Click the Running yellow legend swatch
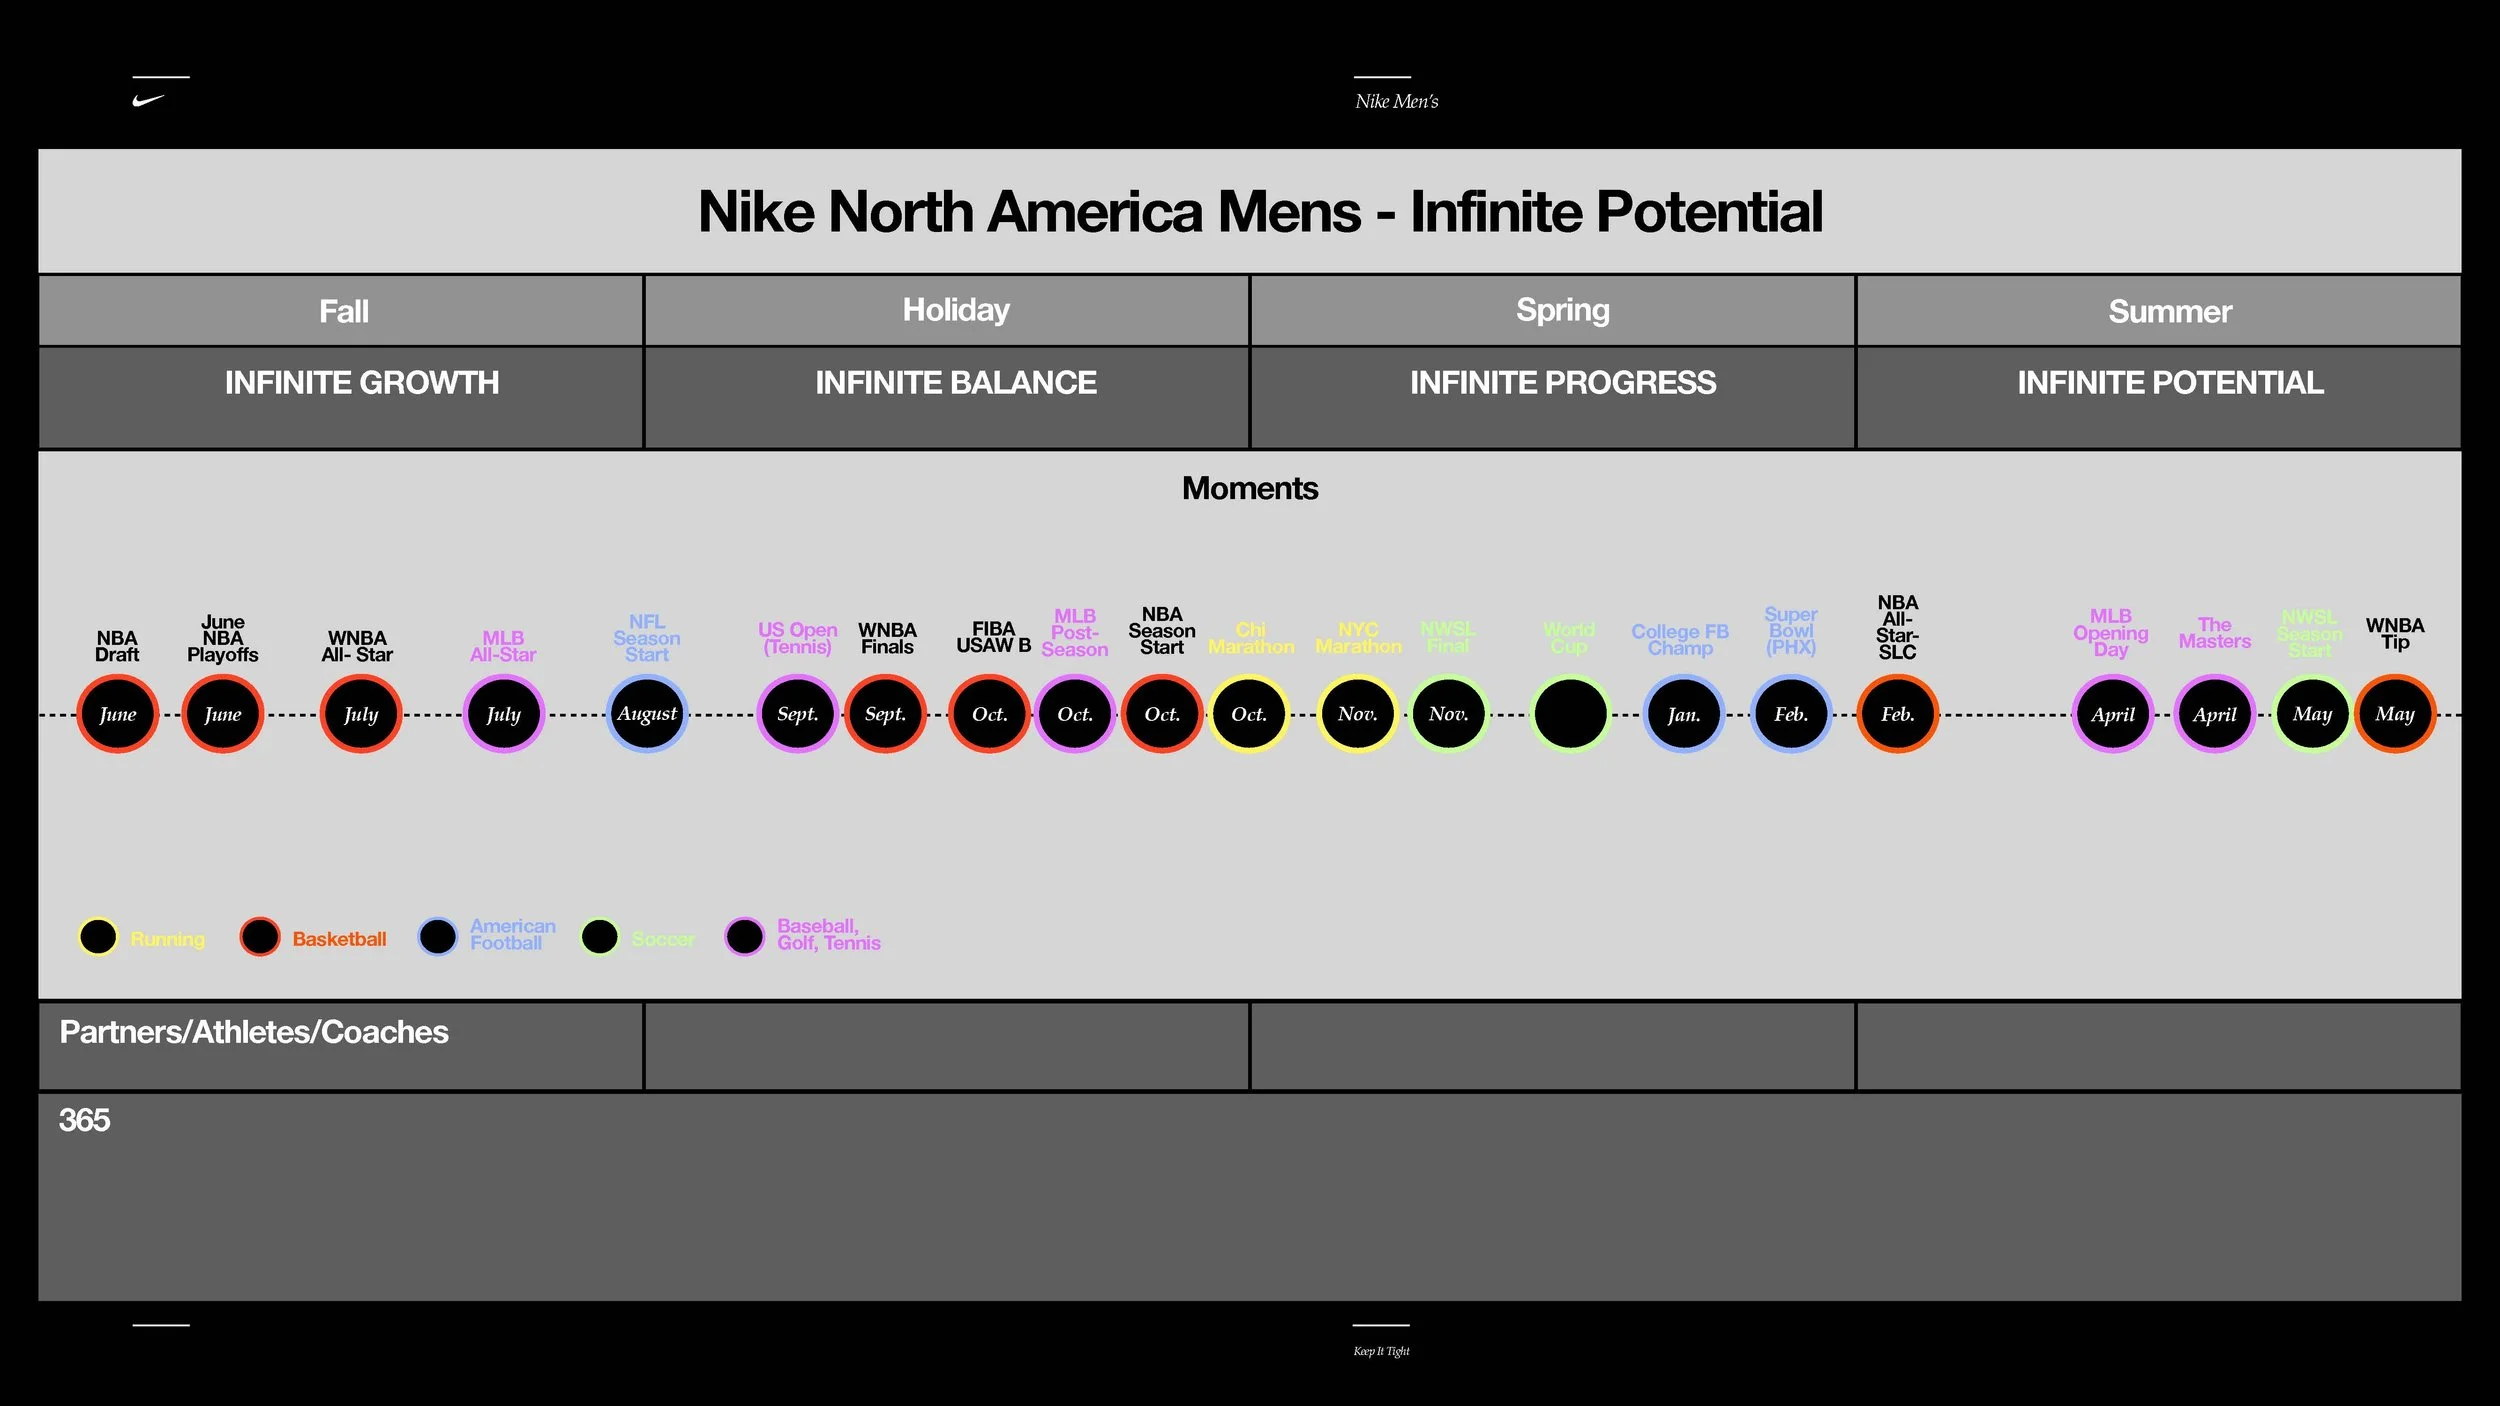The image size is (2500, 1406). point(98,937)
